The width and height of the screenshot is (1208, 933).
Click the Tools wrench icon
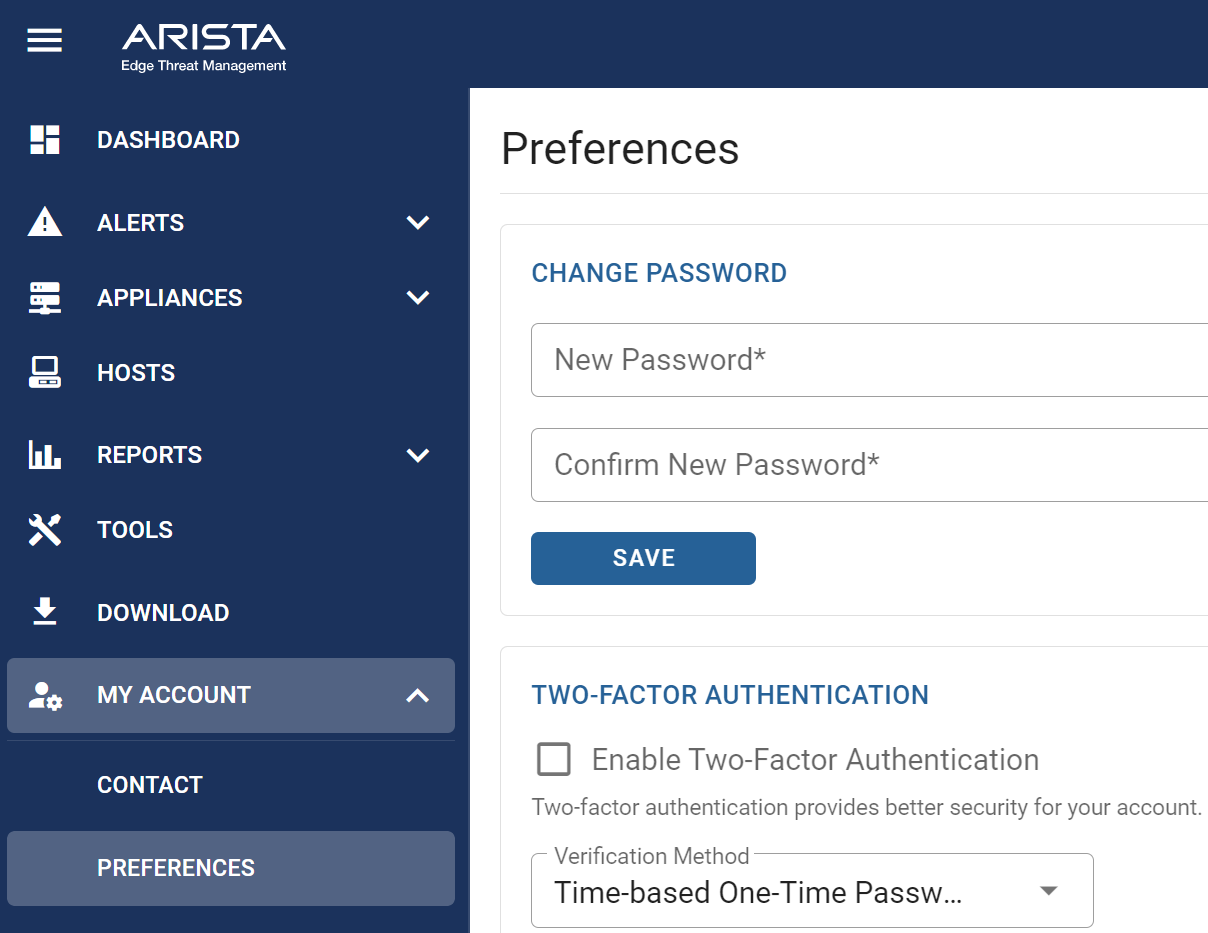pos(45,530)
